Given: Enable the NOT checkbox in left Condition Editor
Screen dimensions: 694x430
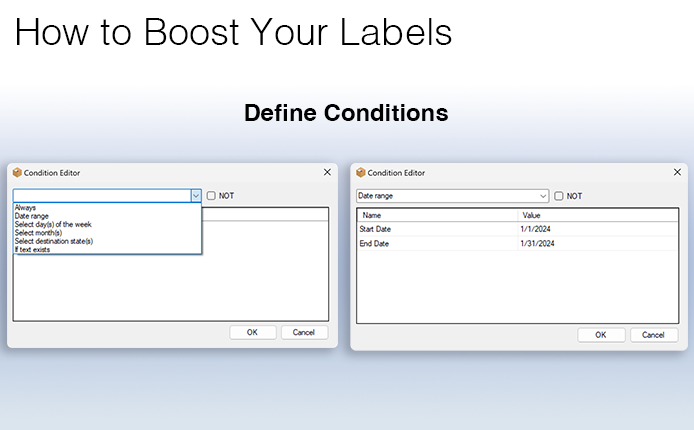Looking at the screenshot, I should coord(211,196).
